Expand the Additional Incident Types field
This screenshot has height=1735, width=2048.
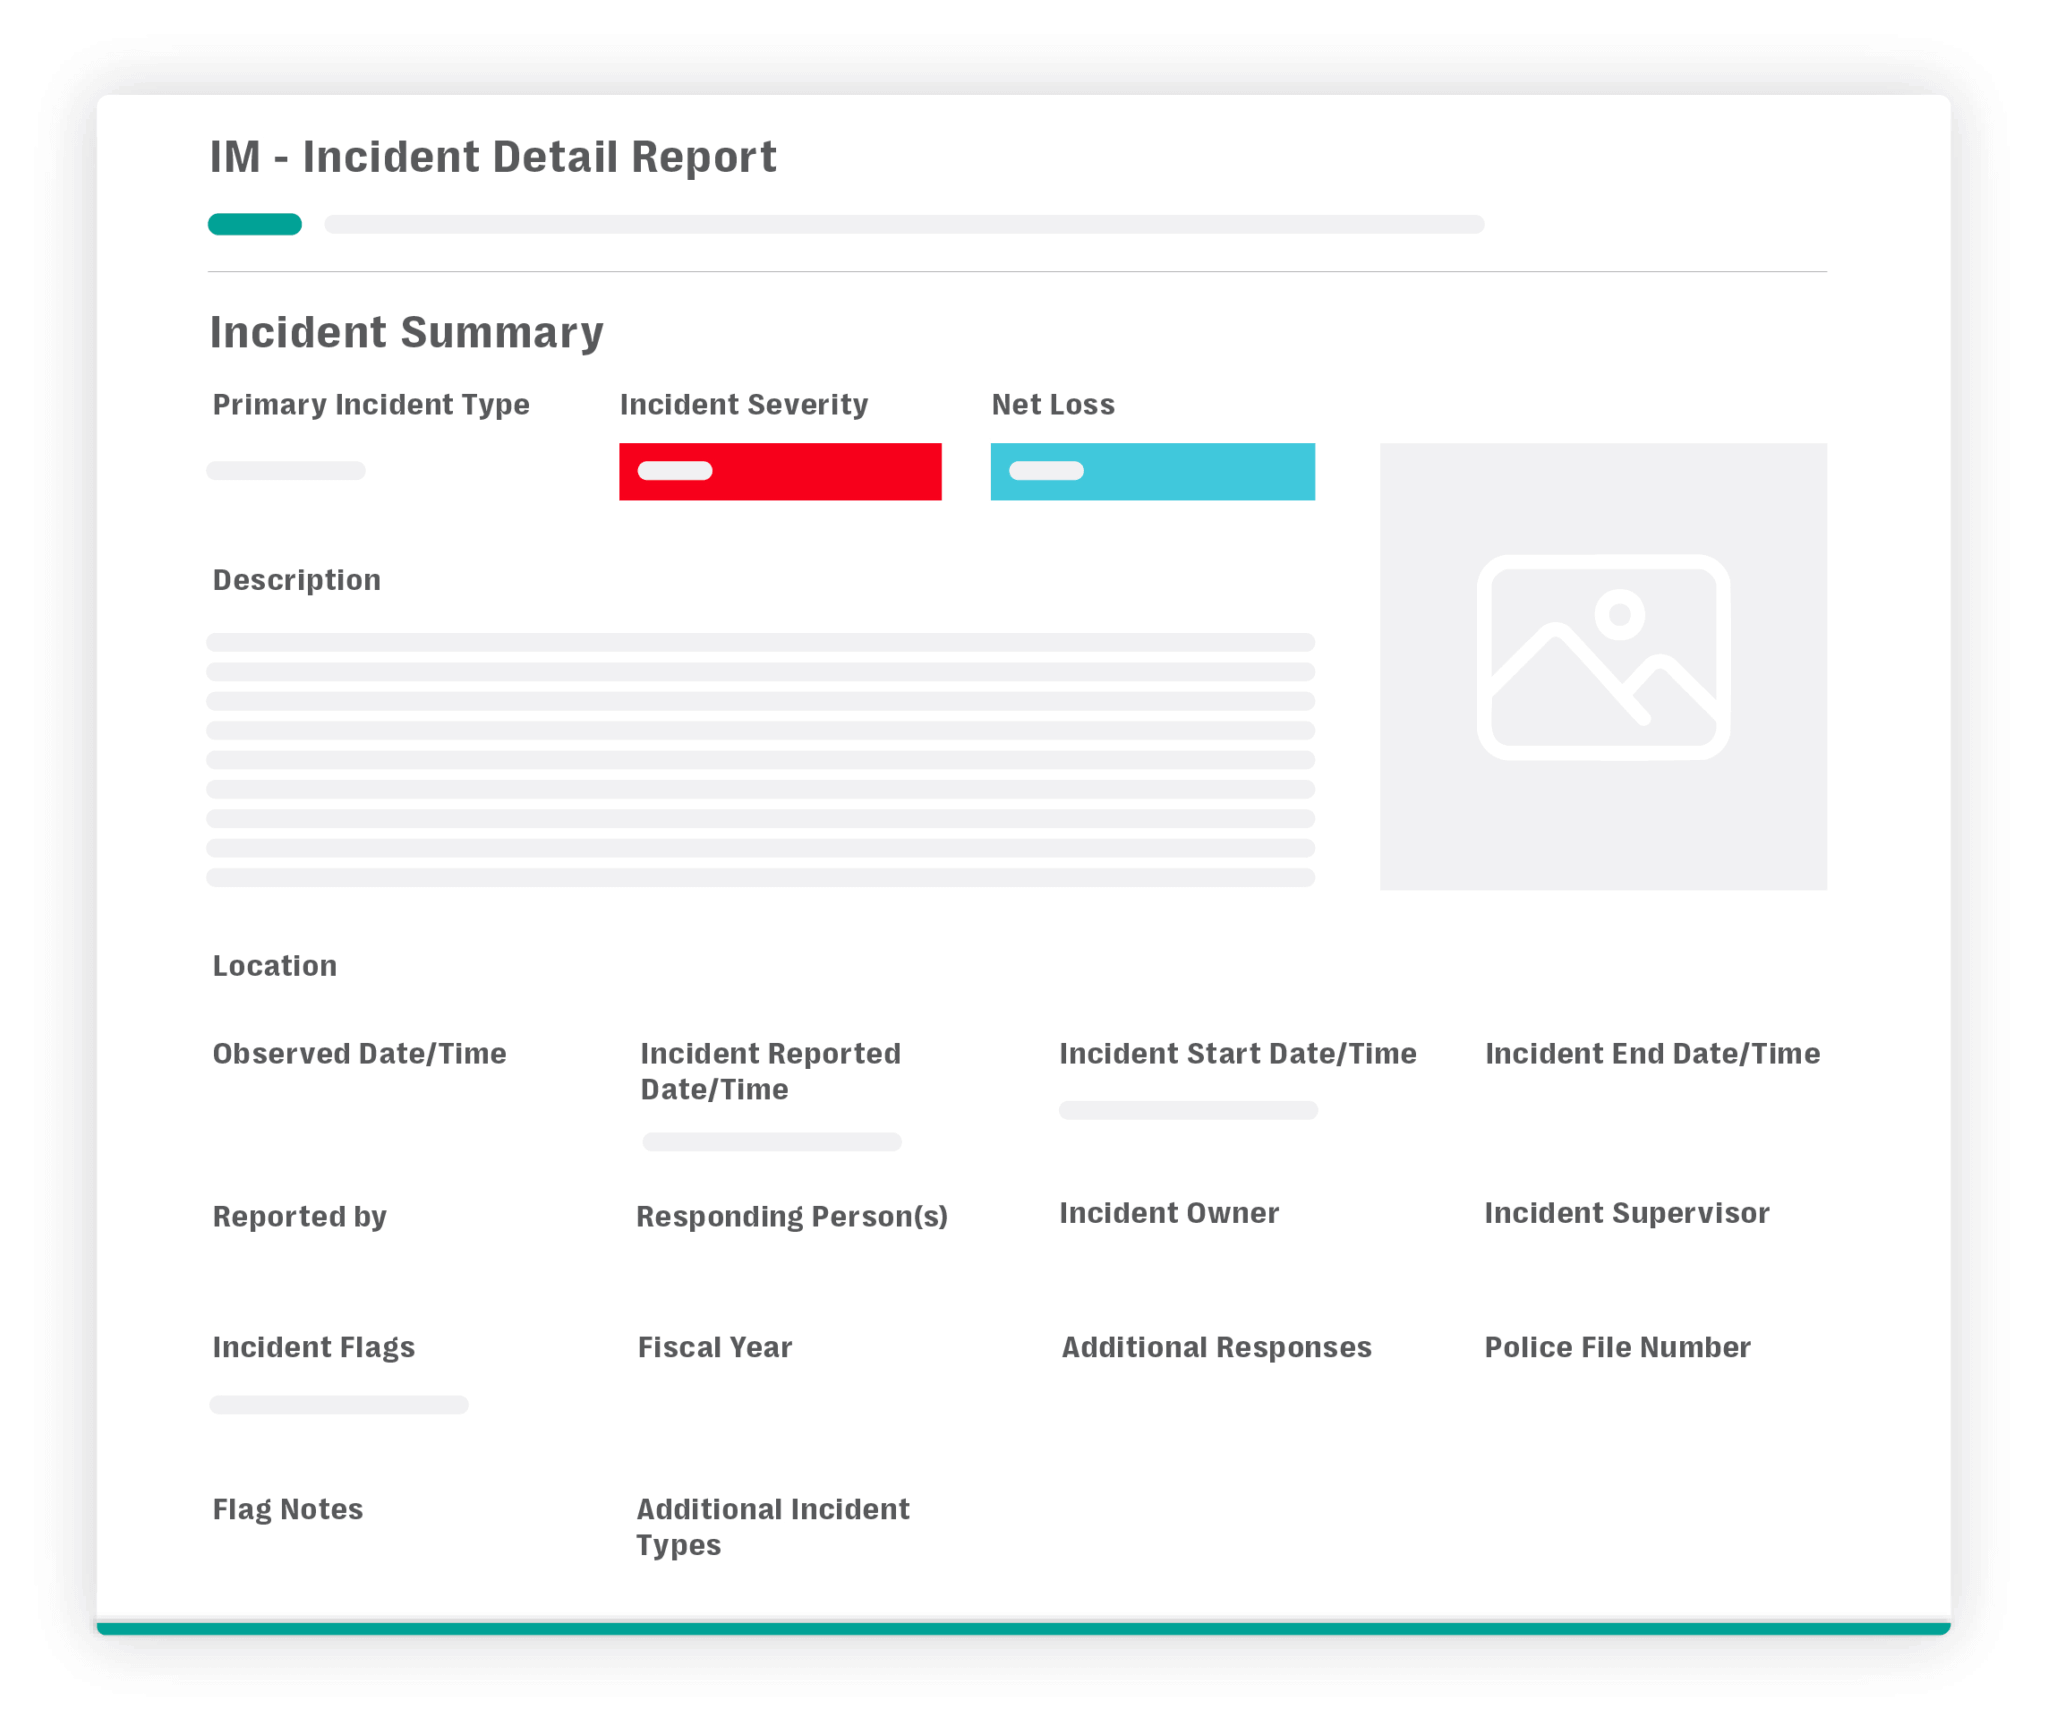tap(773, 1527)
